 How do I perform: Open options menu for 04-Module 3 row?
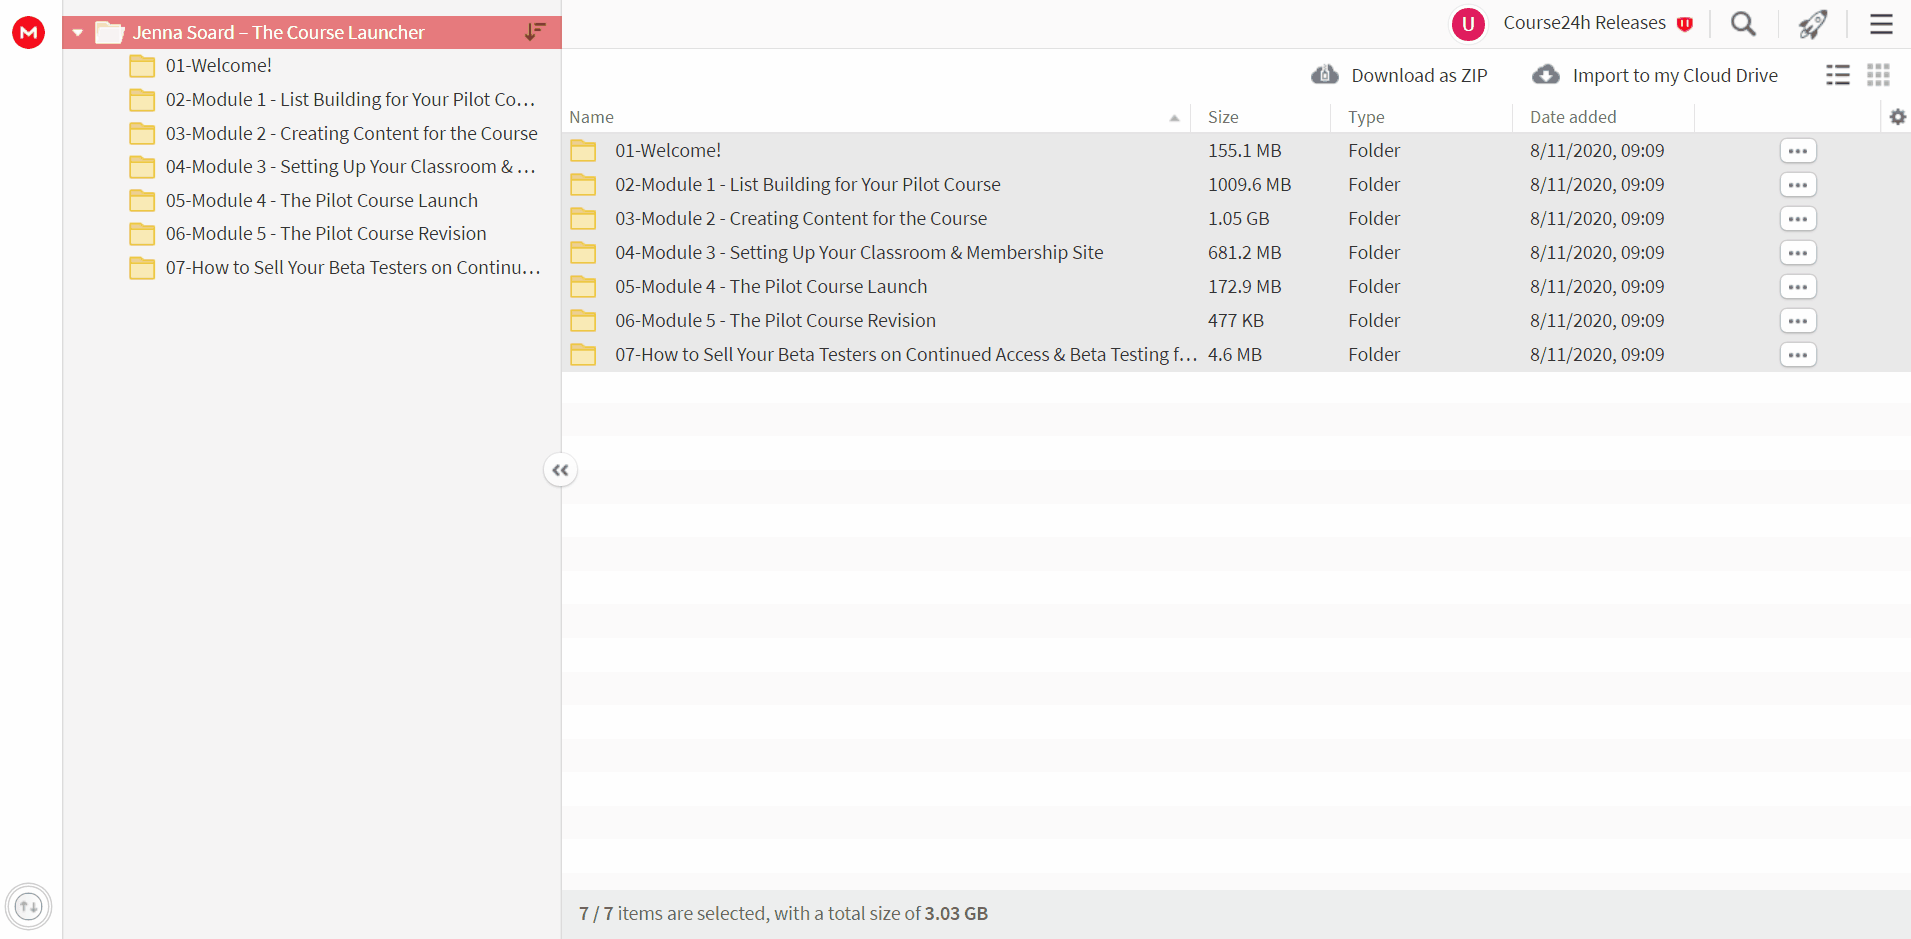(x=1798, y=253)
